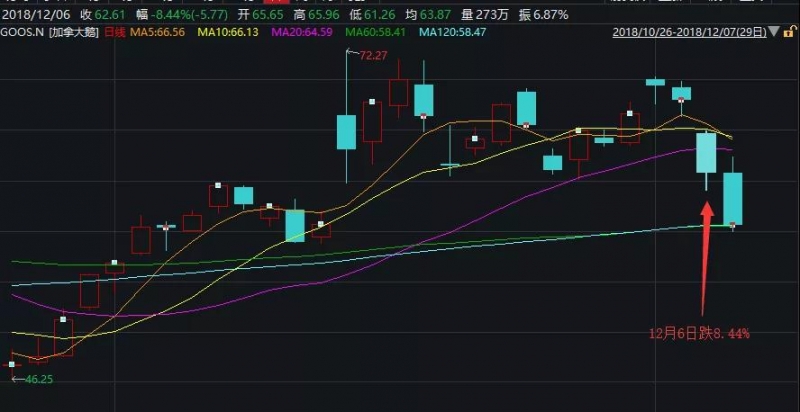Click the 72.27 high price marker
Viewport: 800px width, 412px height.
[373, 55]
